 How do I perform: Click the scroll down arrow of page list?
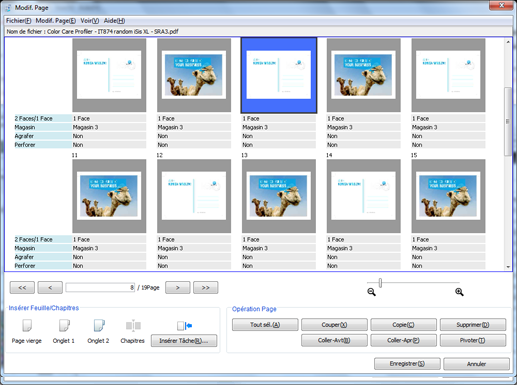click(508, 266)
